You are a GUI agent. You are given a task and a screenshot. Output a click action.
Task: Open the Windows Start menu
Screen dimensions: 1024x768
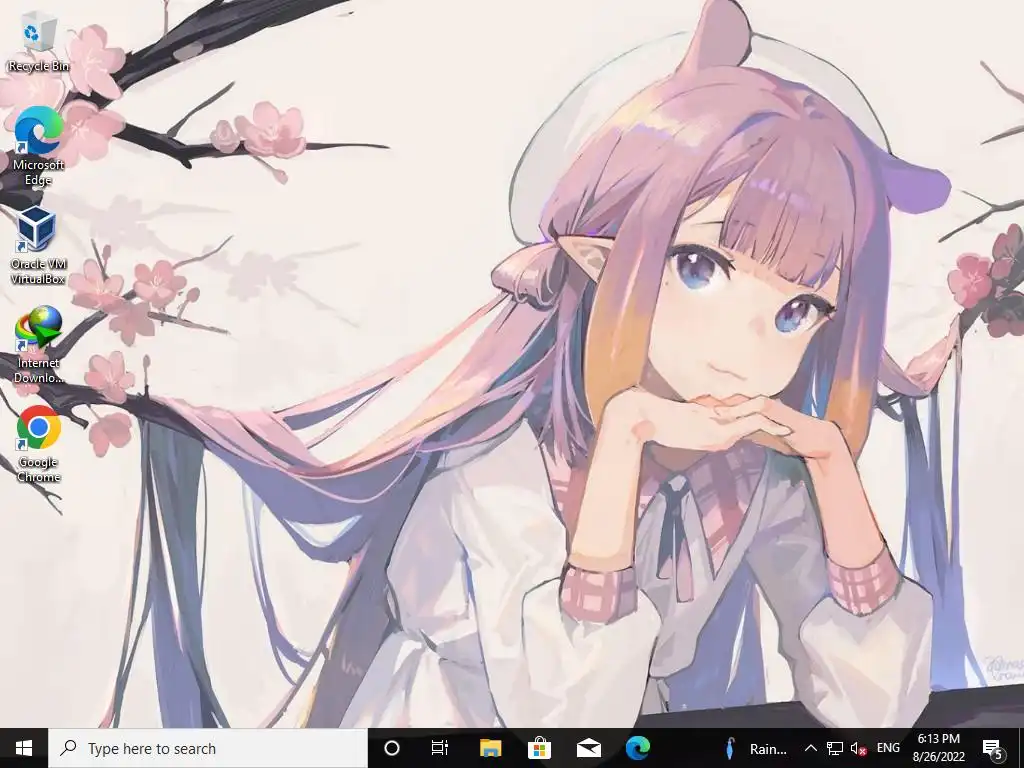click(24, 748)
